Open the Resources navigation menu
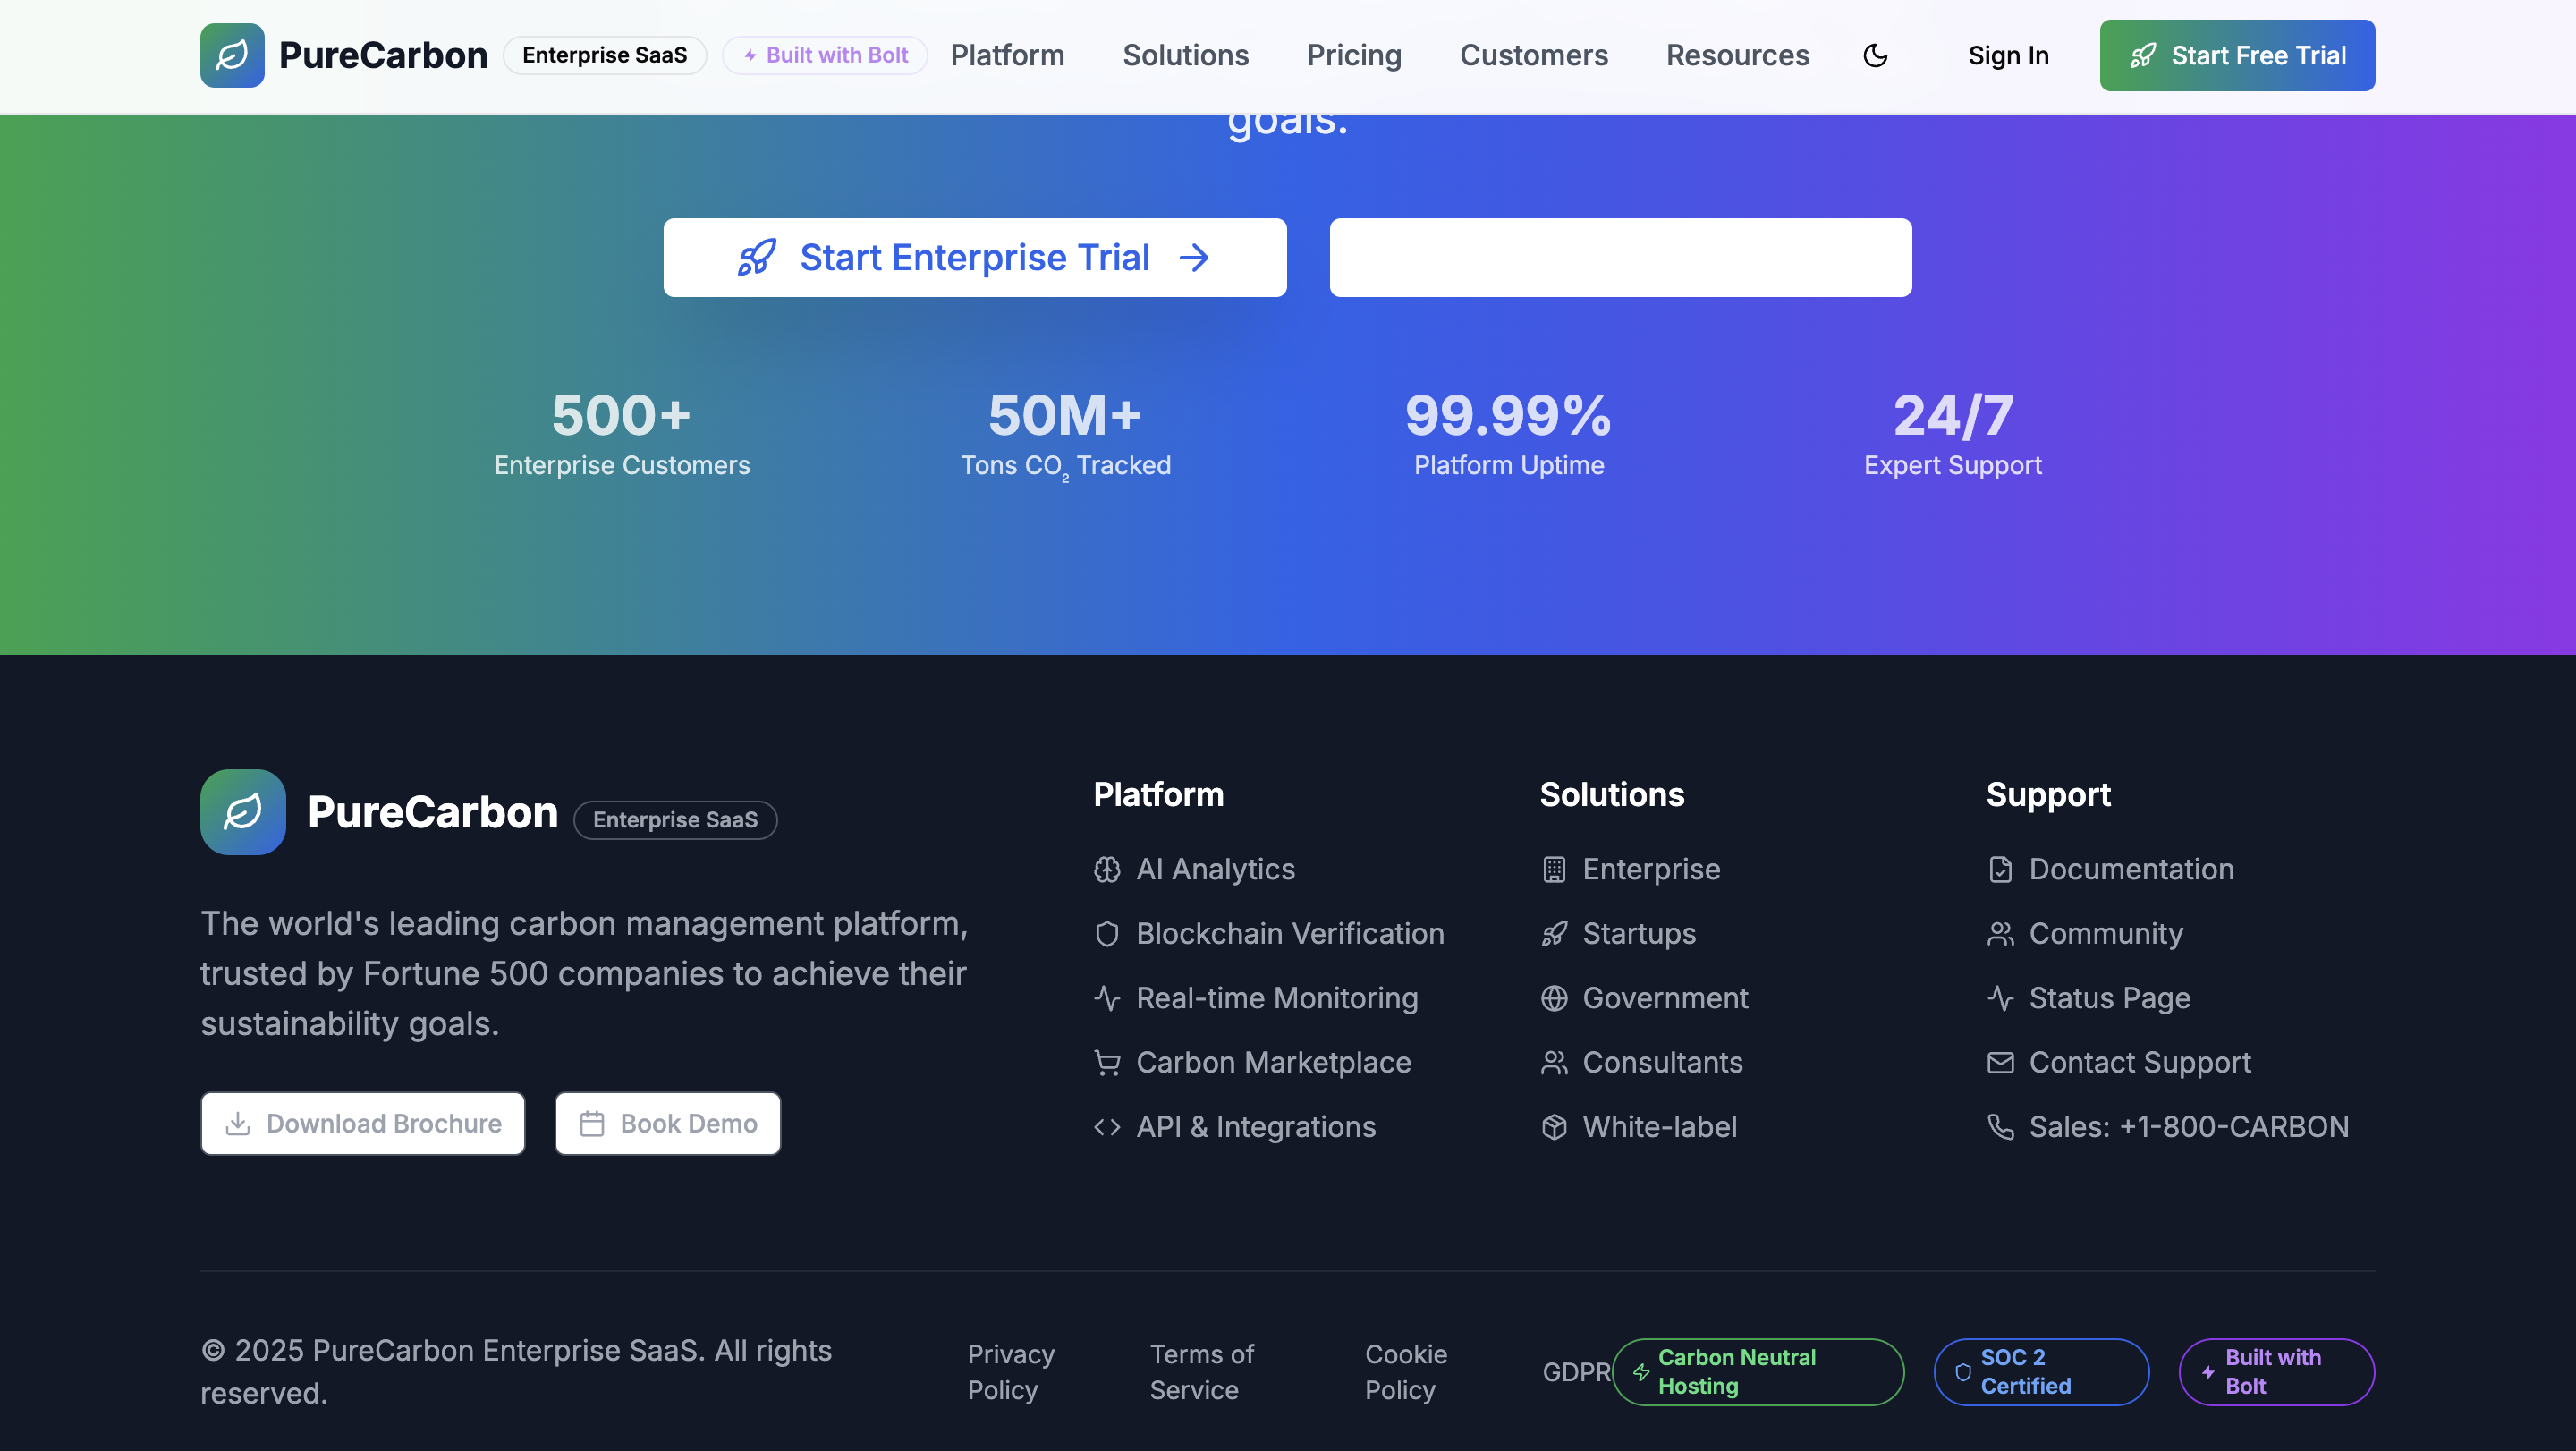The image size is (2576, 1451). coord(1737,55)
